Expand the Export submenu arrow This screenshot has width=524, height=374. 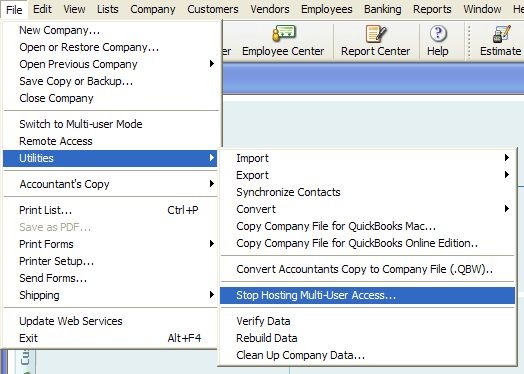507,174
